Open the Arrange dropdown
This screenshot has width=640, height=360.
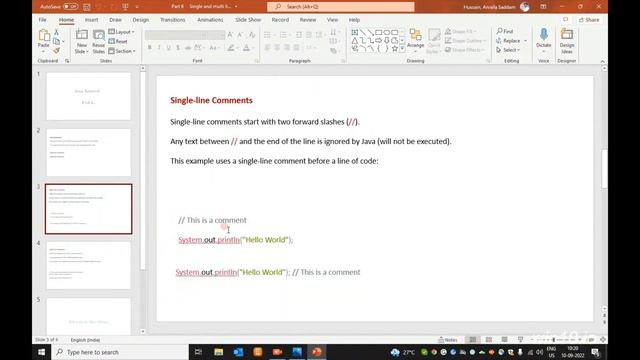click(x=416, y=41)
